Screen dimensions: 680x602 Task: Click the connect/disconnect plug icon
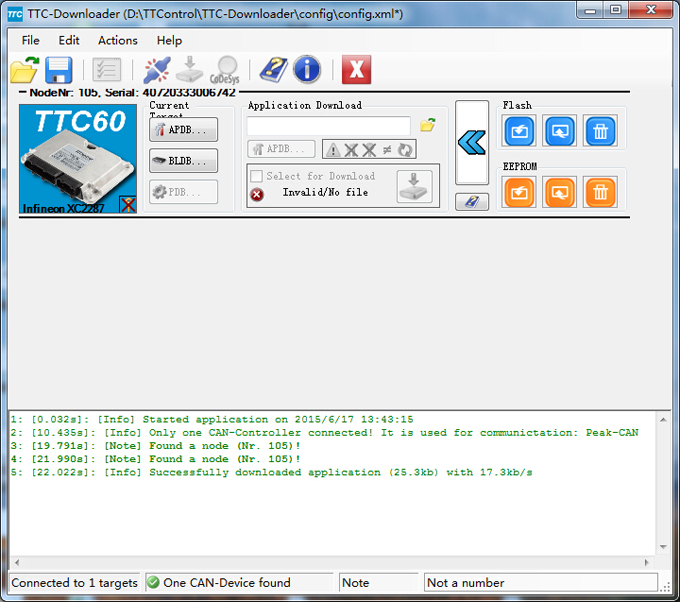pyautogui.click(x=156, y=70)
